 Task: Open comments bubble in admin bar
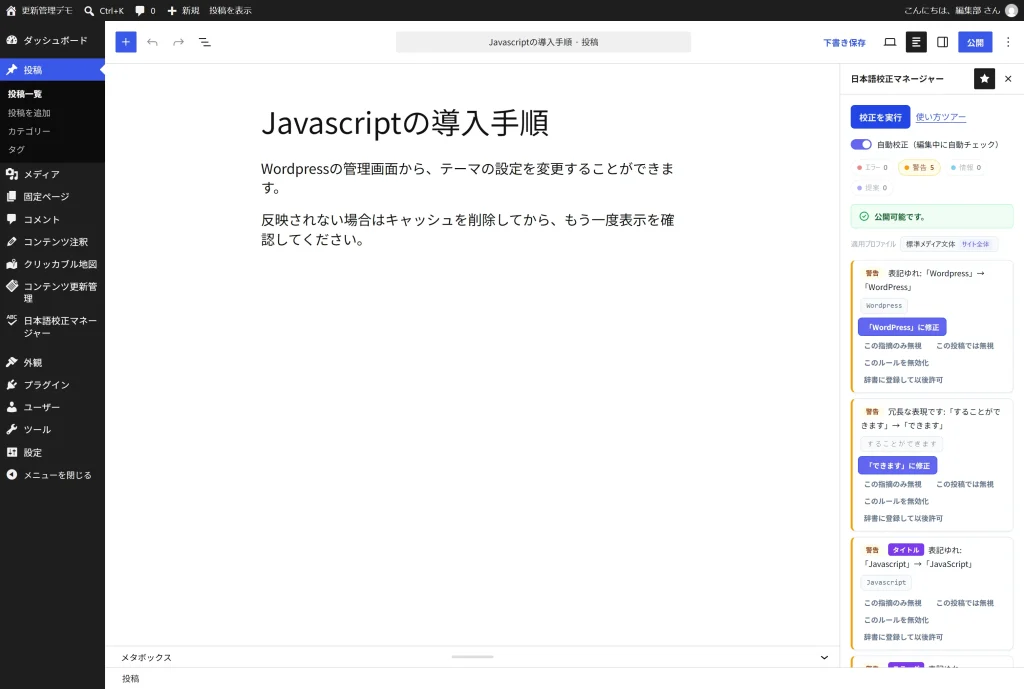pyautogui.click(x=145, y=10)
